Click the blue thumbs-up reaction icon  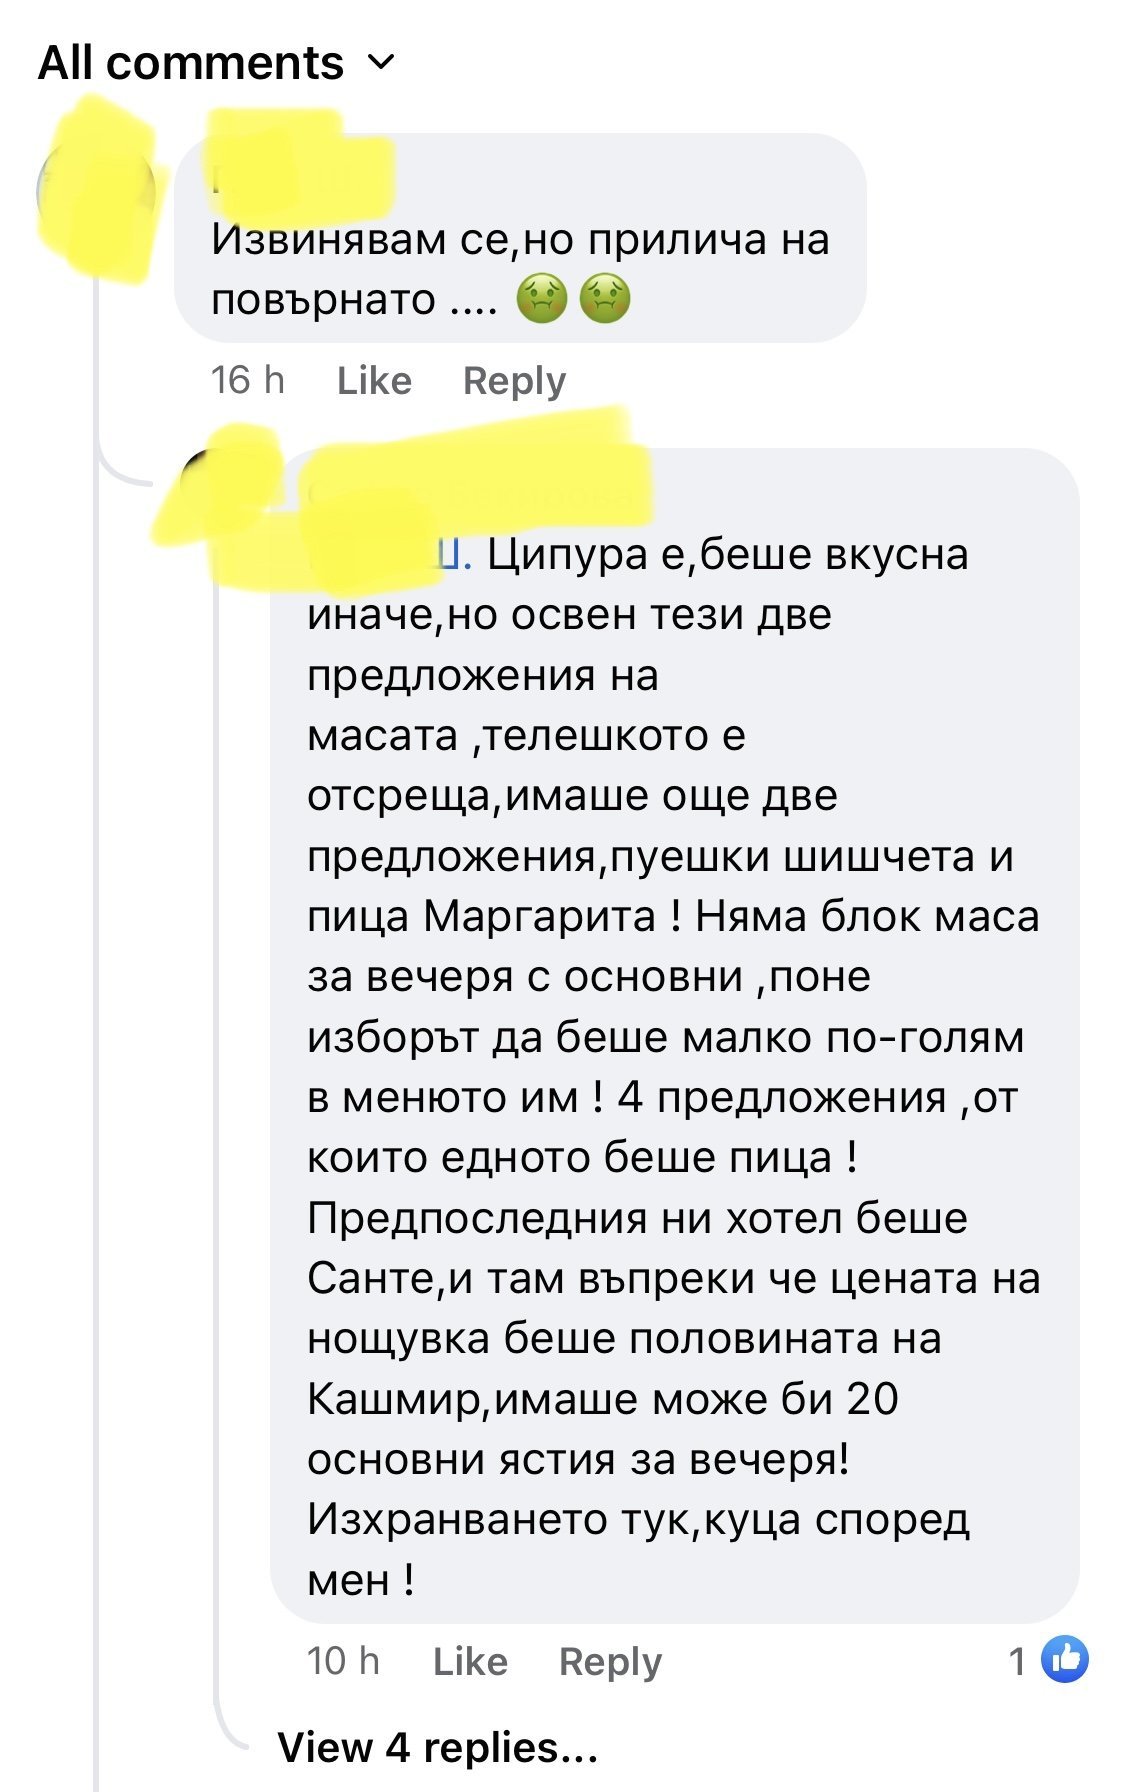pyautogui.click(x=1064, y=1661)
